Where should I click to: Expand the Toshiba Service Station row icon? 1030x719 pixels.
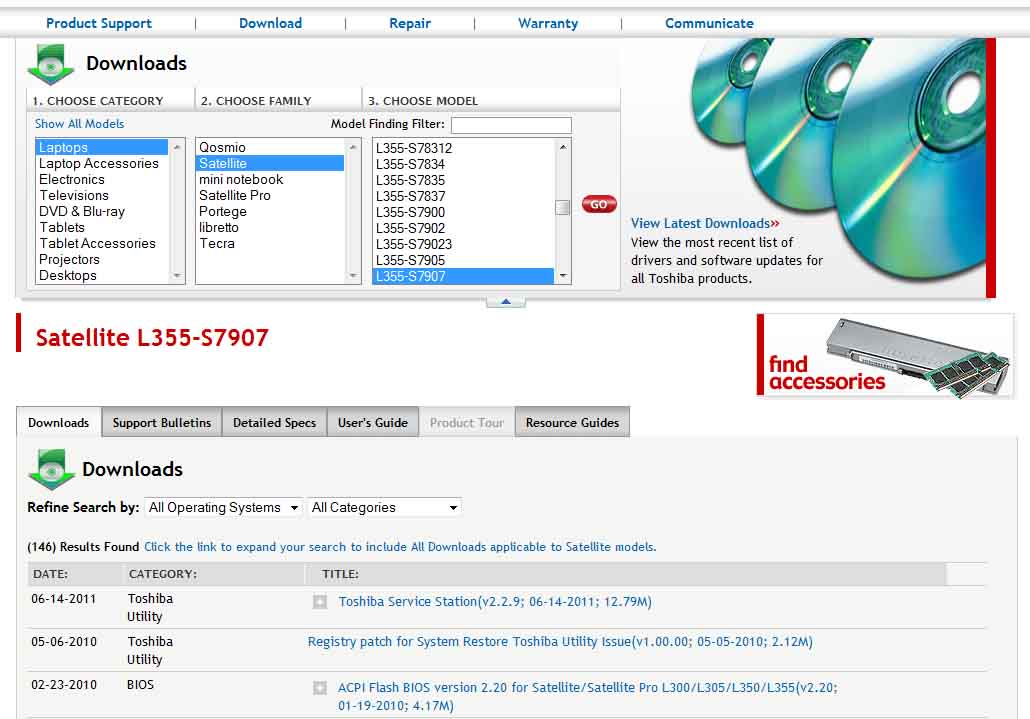pos(320,601)
